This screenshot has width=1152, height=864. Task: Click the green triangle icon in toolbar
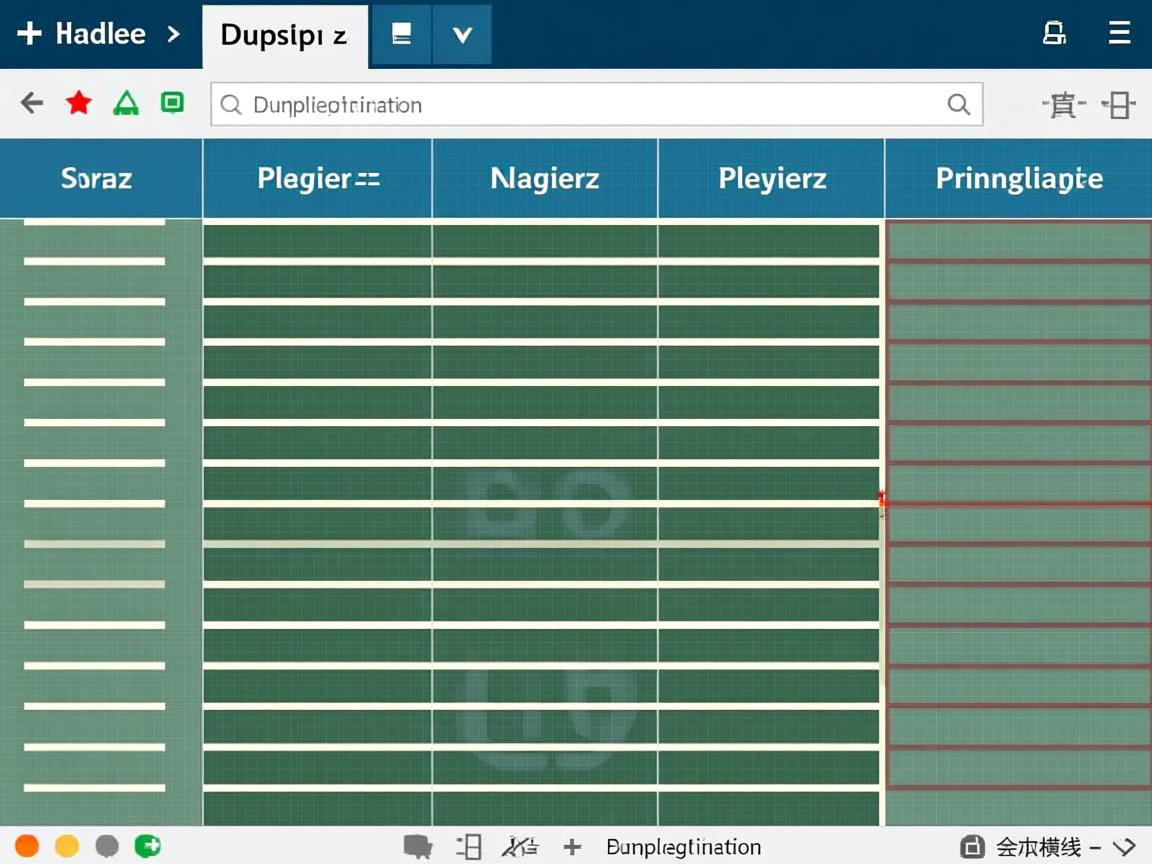coord(126,103)
